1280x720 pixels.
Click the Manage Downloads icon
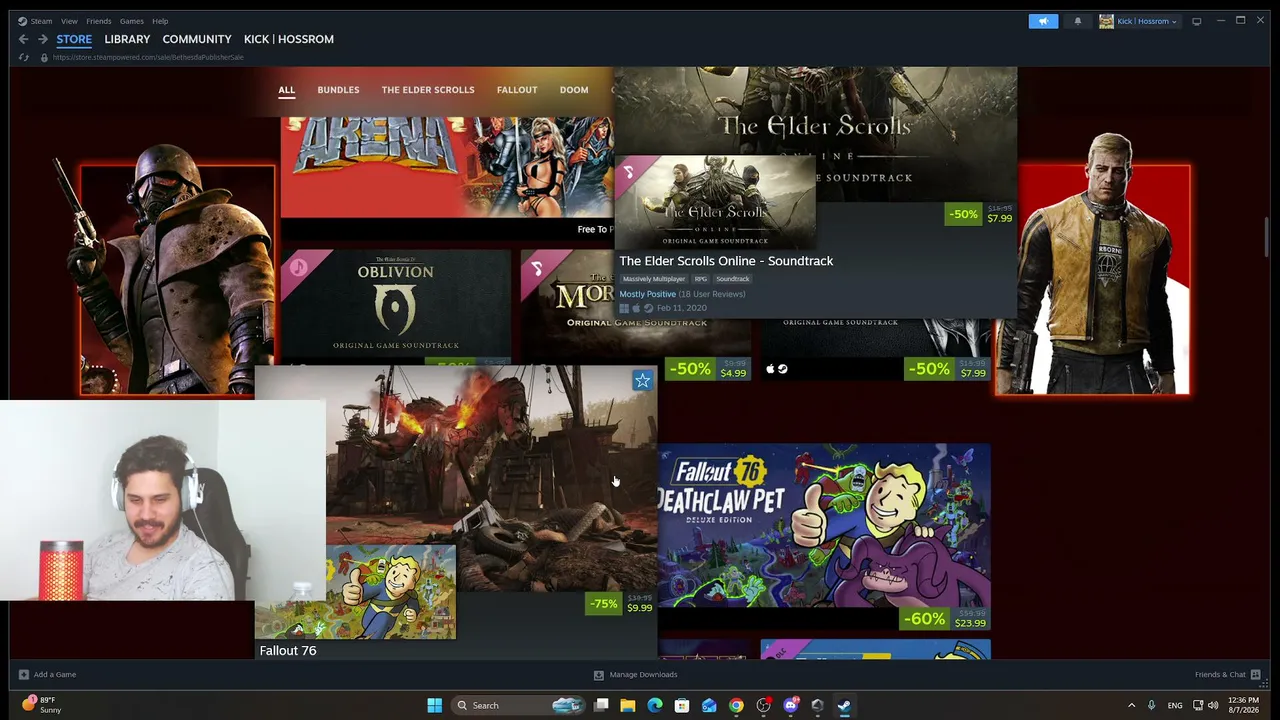(599, 675)
